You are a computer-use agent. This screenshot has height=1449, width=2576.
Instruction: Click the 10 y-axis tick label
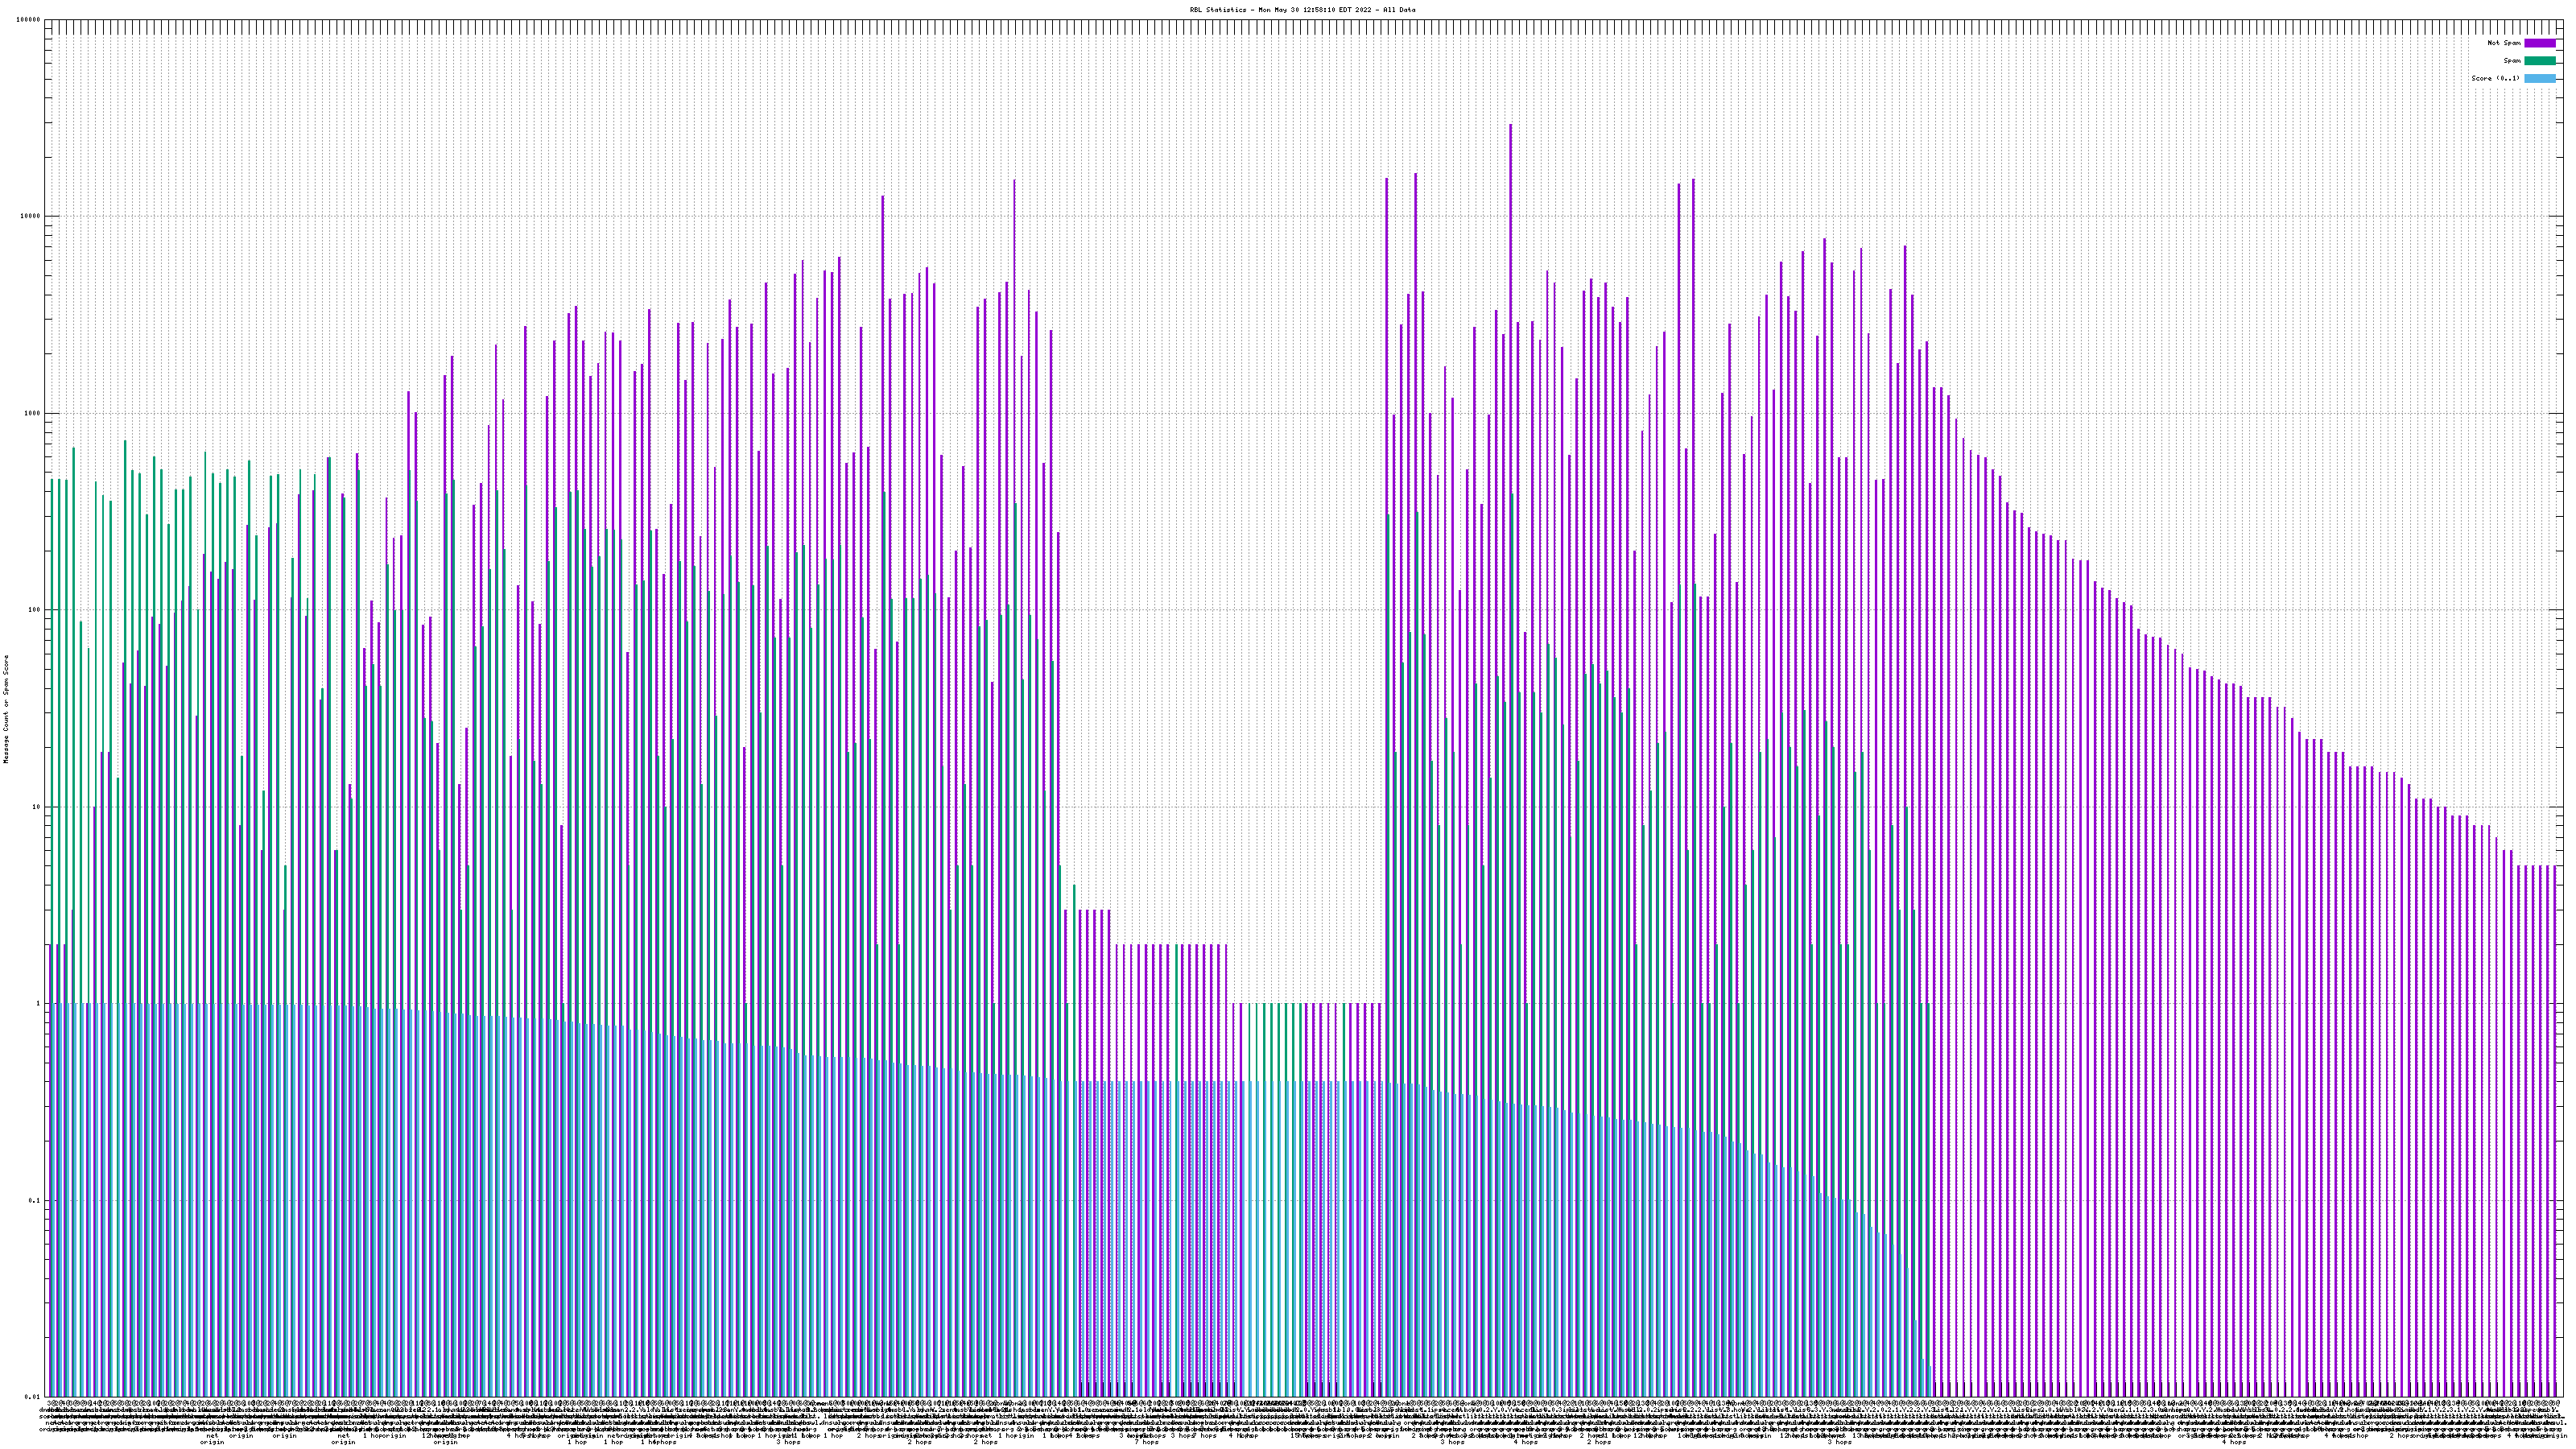tap(38, 807)
